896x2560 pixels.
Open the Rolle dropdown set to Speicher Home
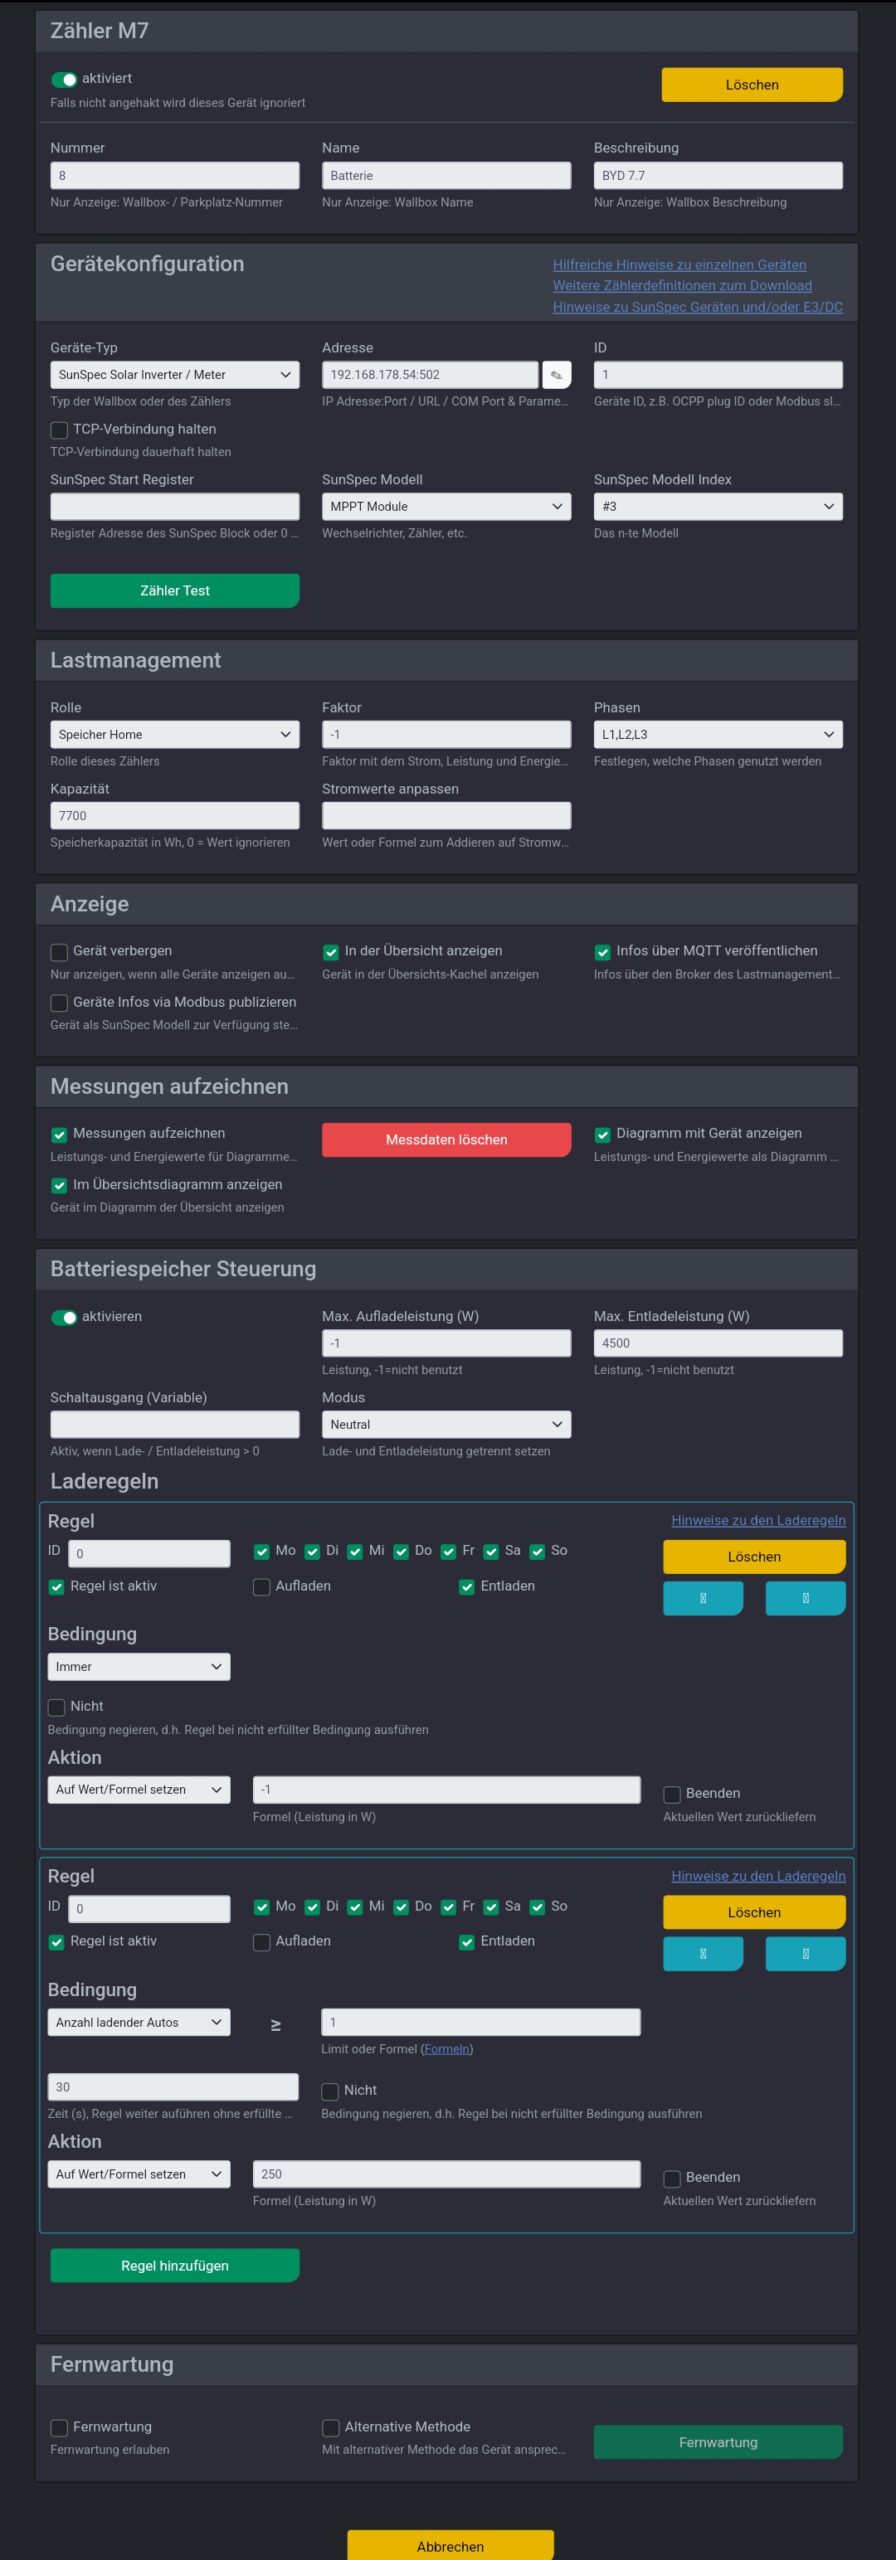pos(174,735)
